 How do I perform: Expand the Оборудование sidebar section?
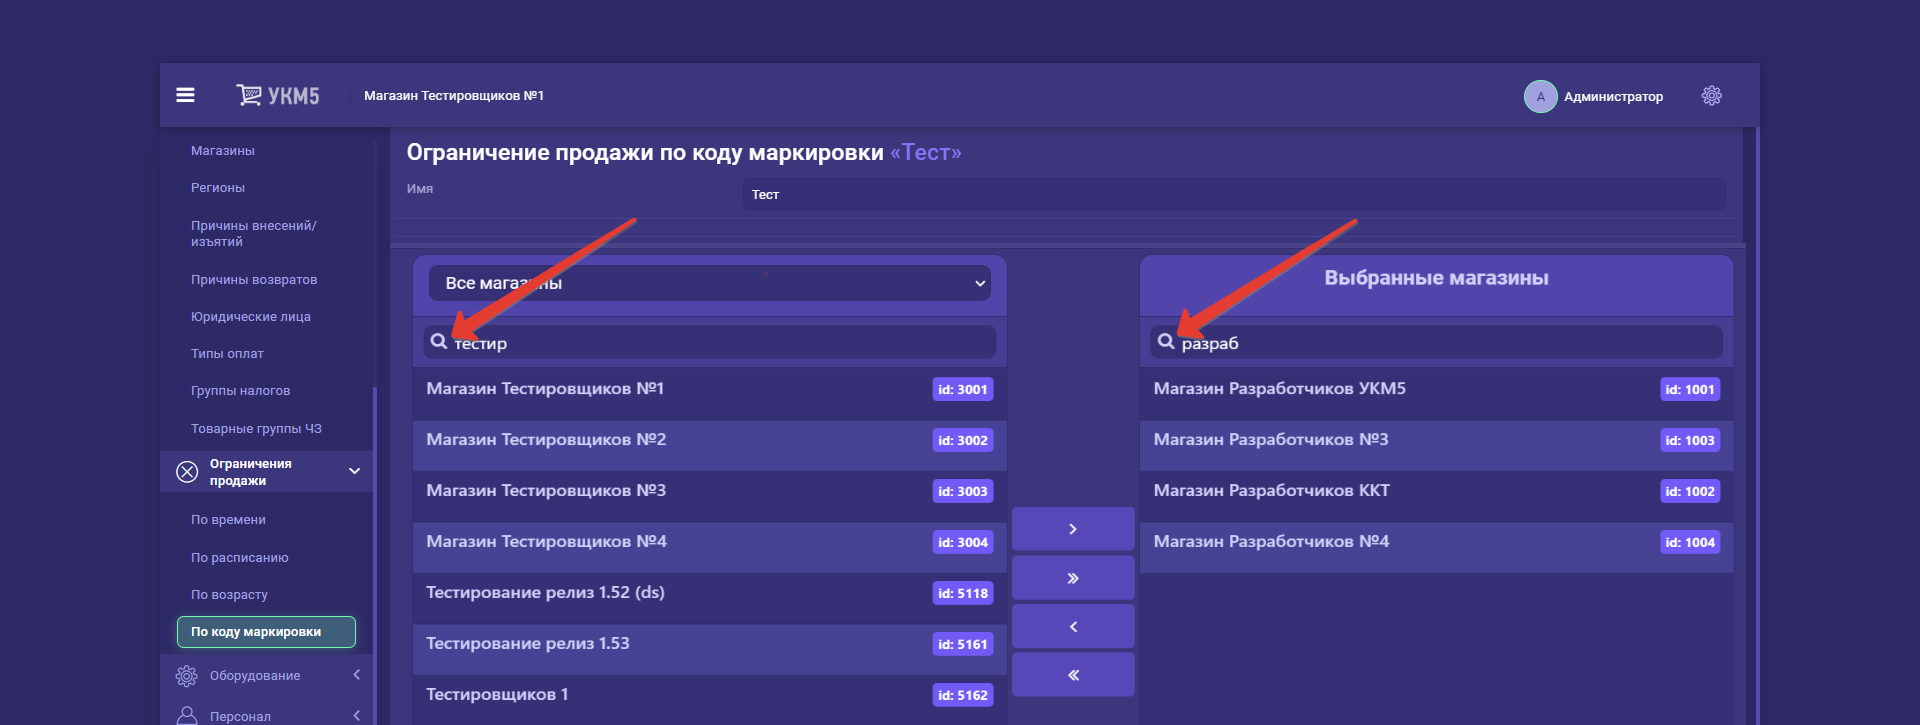pos(356,676)
